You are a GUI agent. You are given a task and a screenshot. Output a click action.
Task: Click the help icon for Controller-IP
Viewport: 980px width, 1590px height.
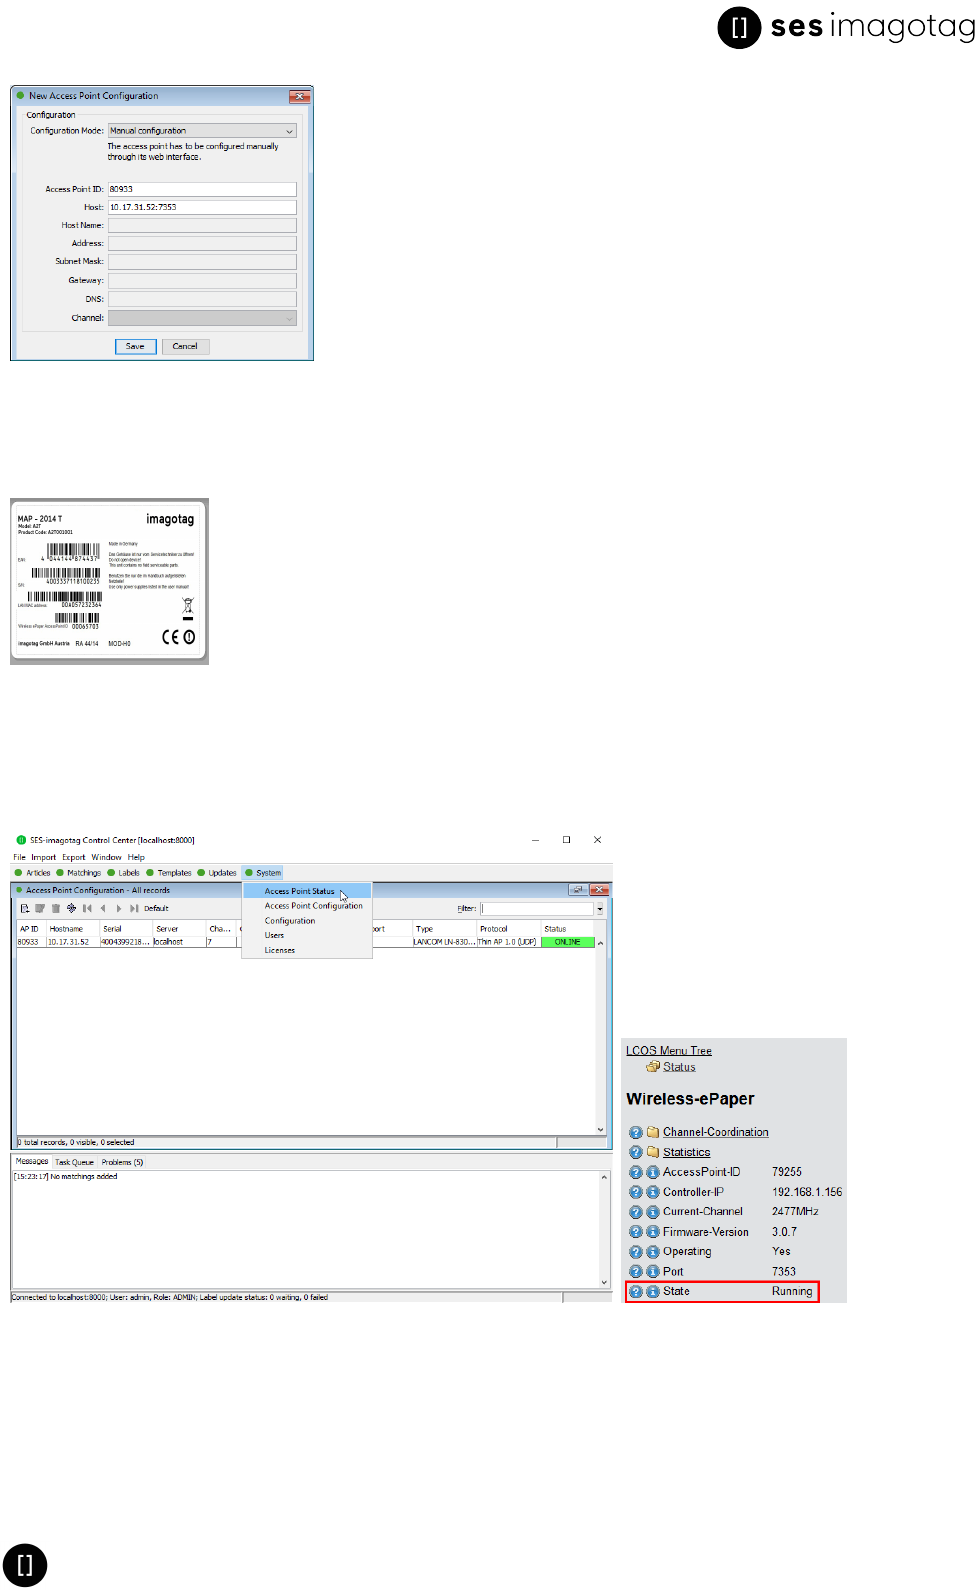pyautogui.click(x=636, y=1192)
